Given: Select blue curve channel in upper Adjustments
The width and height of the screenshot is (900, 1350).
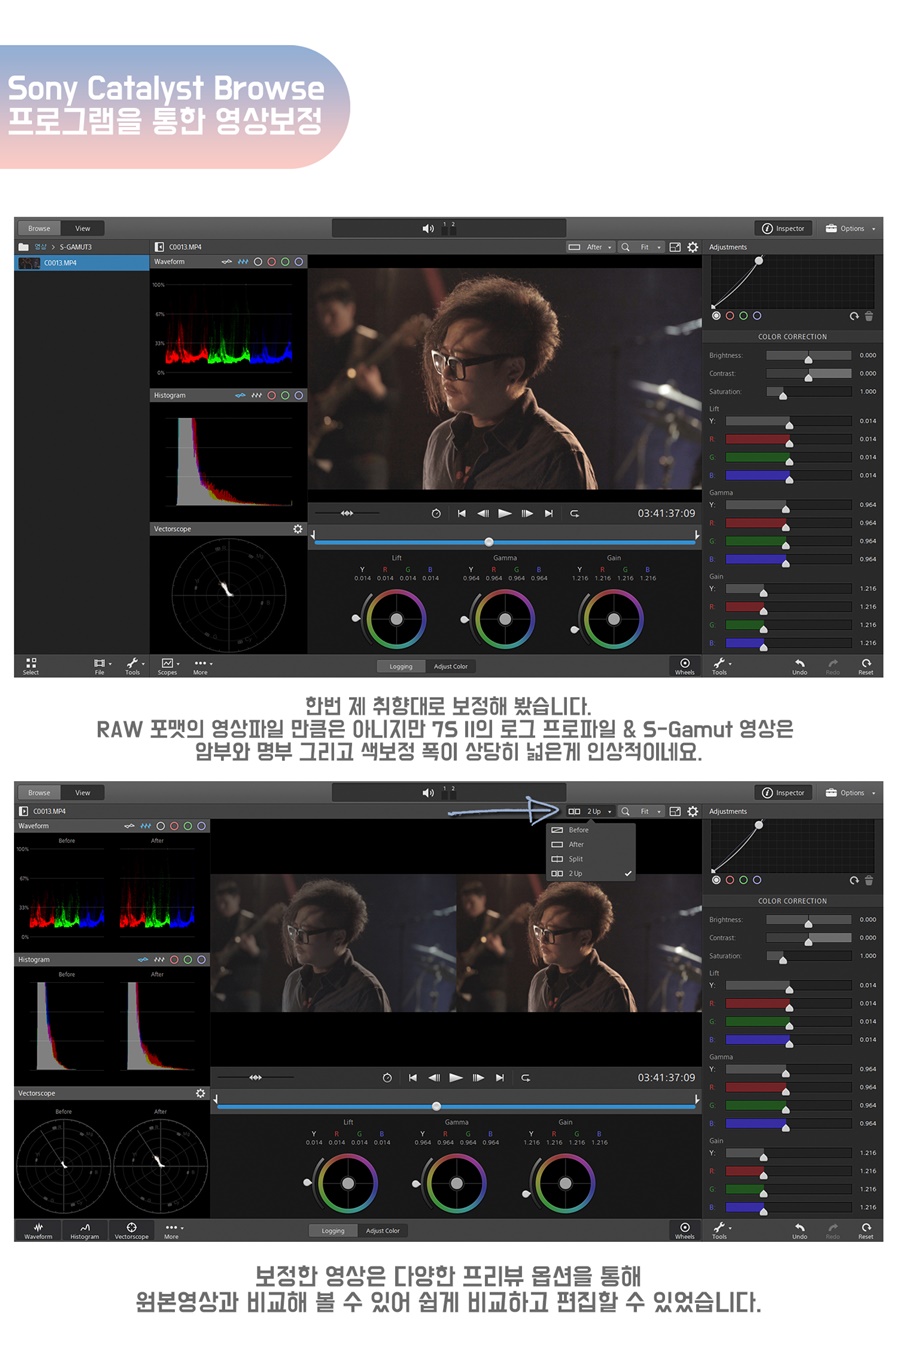Looking at the screenshot, I should tap(757, 316).
